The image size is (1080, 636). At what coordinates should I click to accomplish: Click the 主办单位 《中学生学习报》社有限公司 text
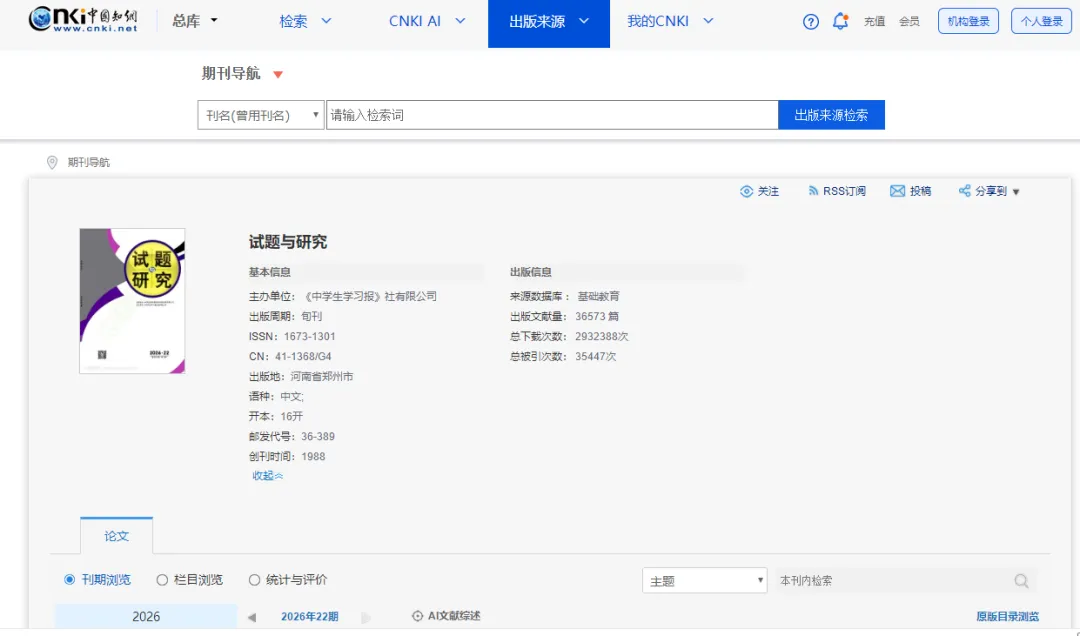pos(343,296)
